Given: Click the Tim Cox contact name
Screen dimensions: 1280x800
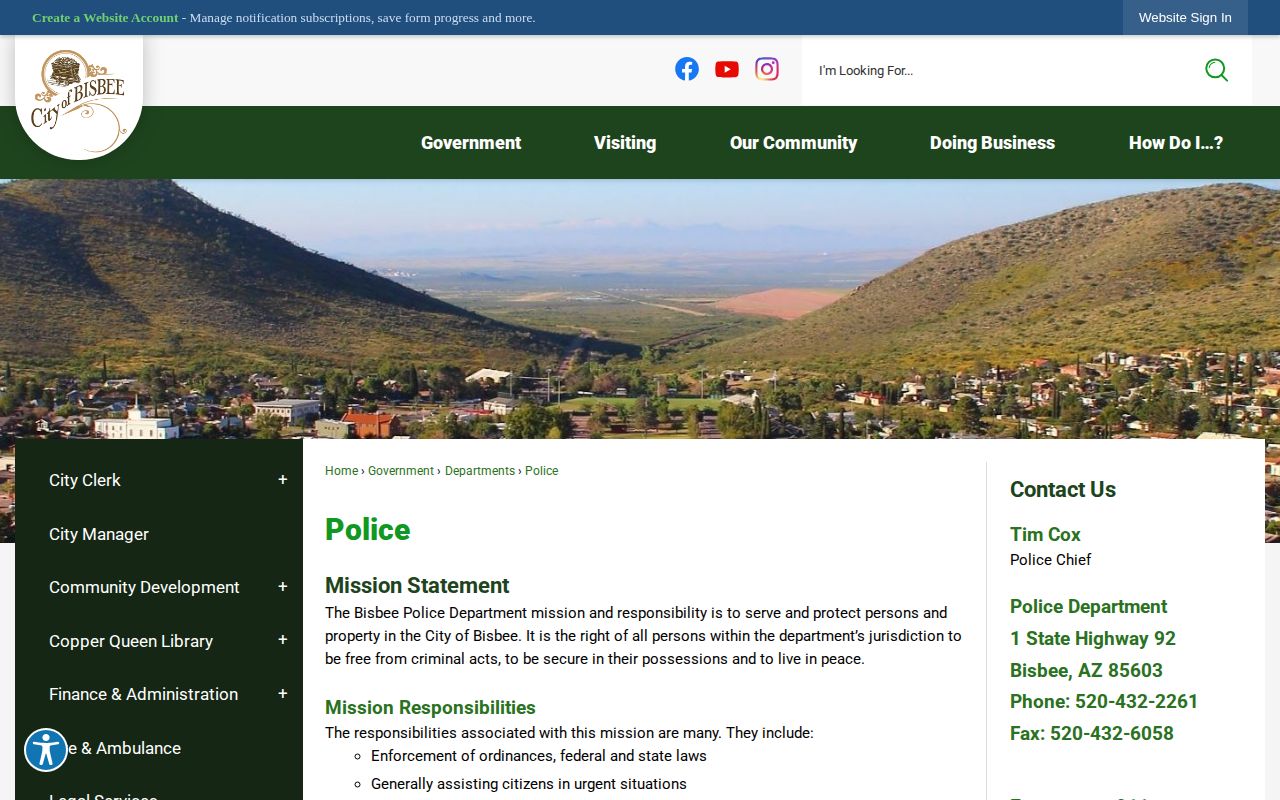Looking at the screenshot, I should pyautogui.click(x=1045, y=534).
